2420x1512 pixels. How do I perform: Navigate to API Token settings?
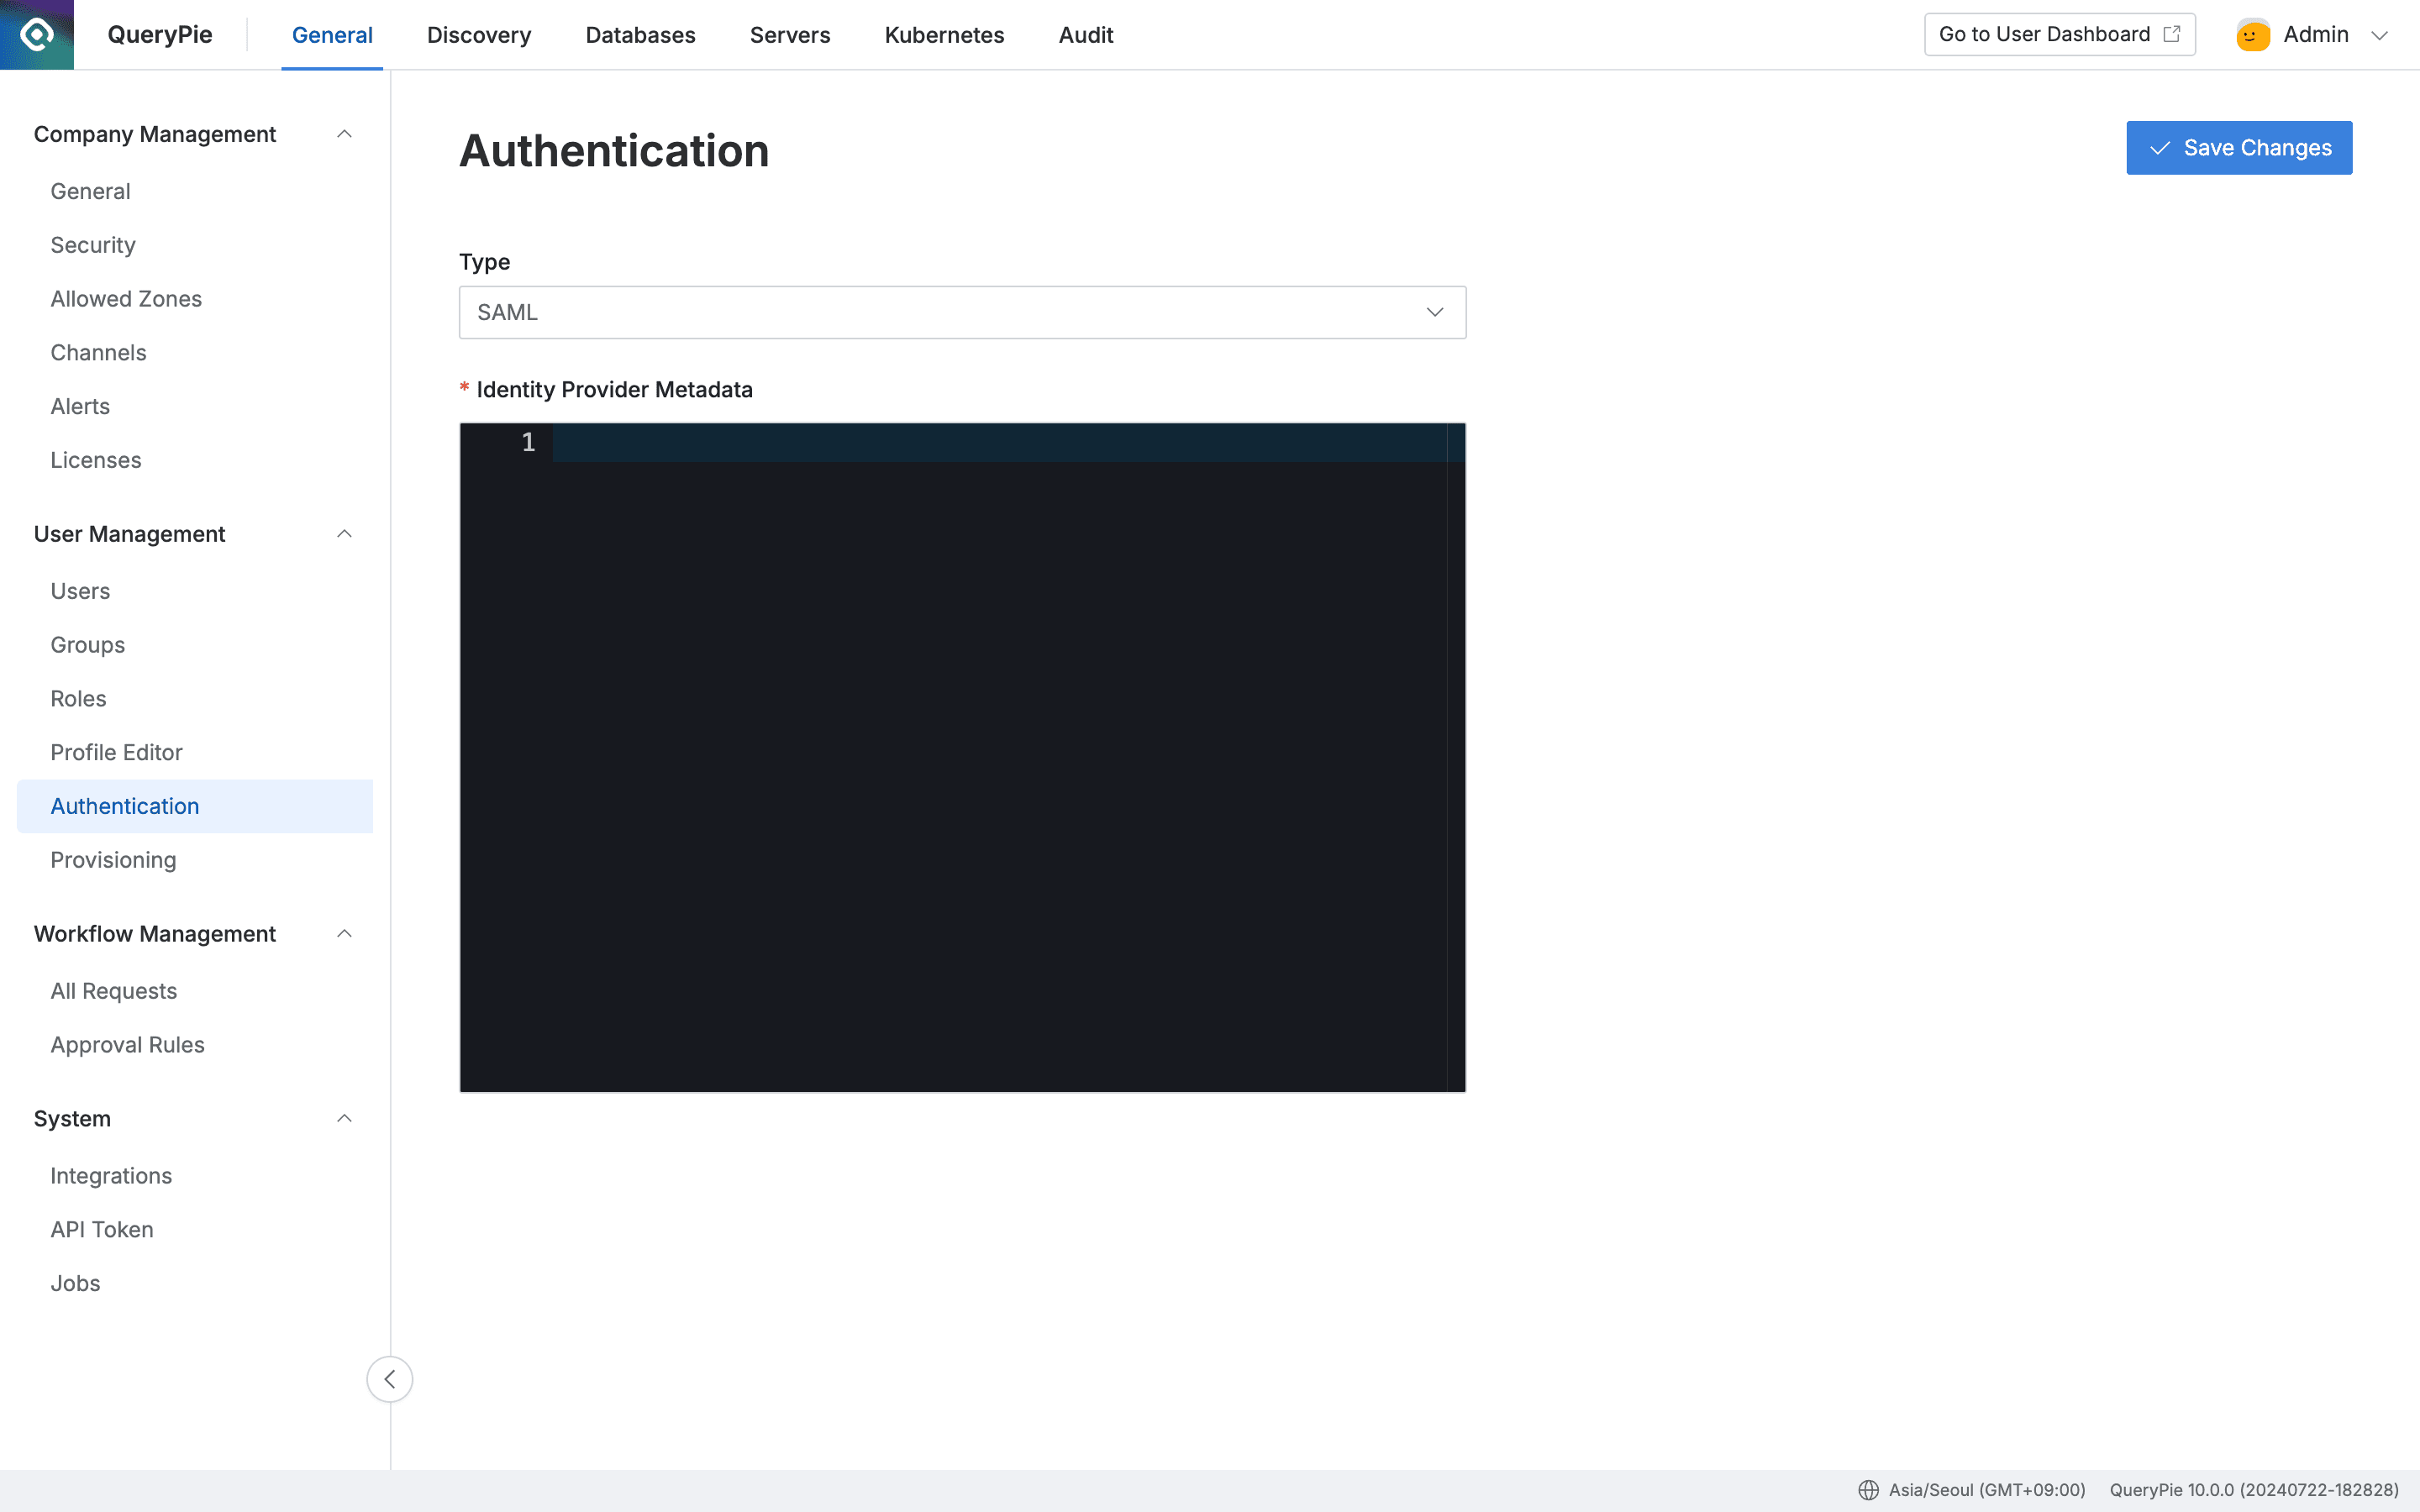(x=101, y=1229)
